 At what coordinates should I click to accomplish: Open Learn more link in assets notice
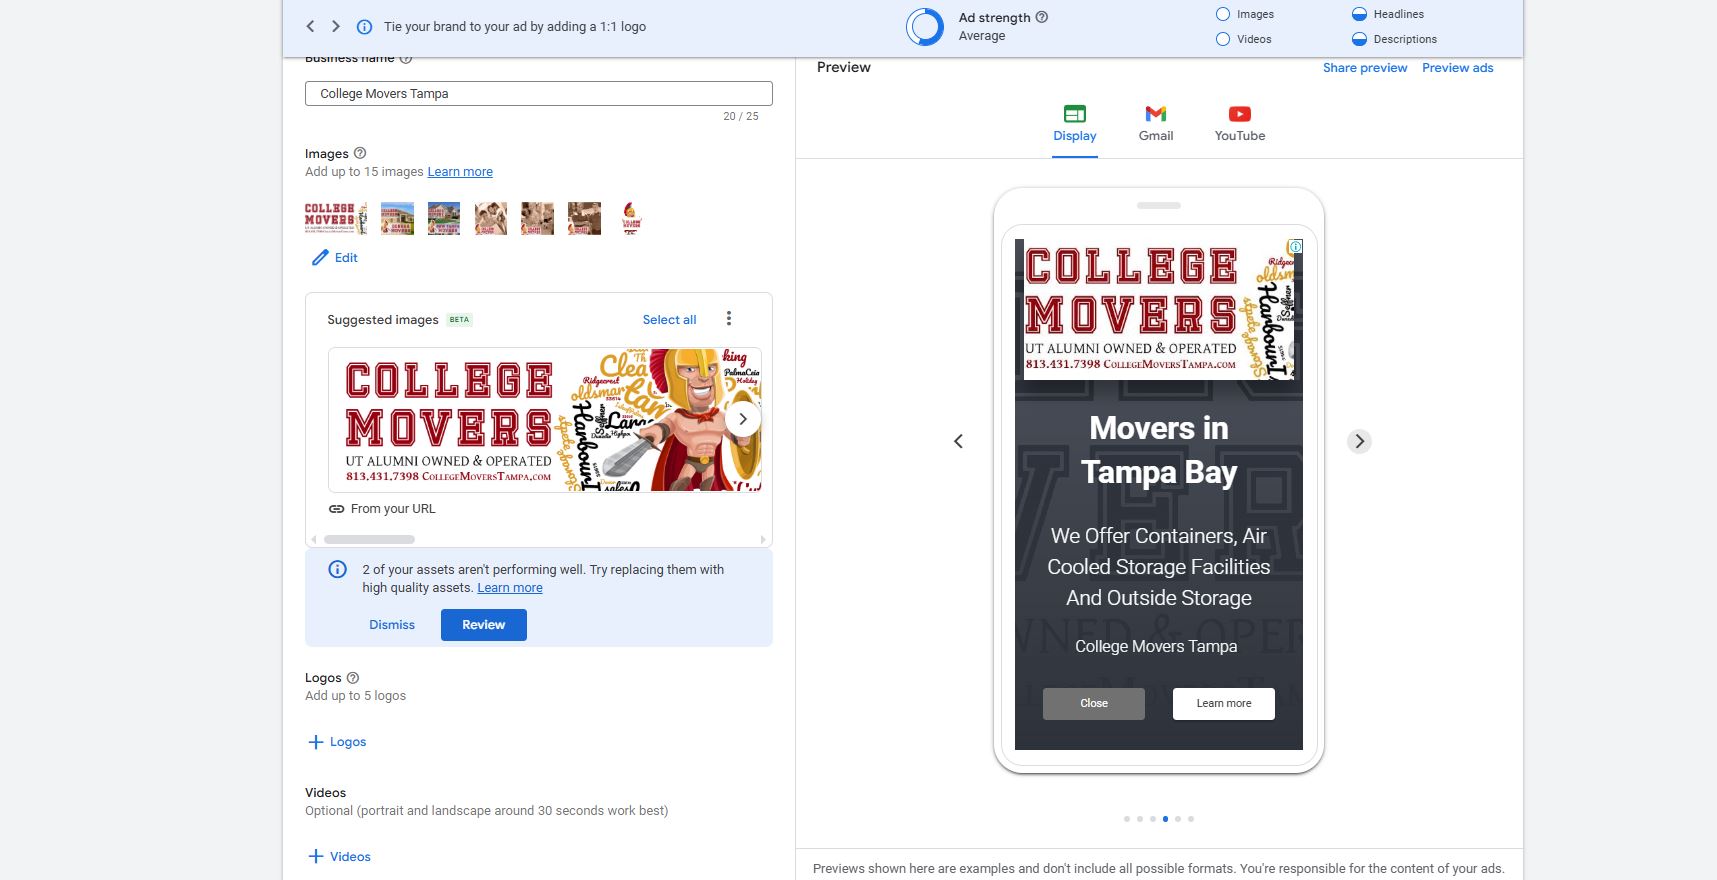pos(510,588)
